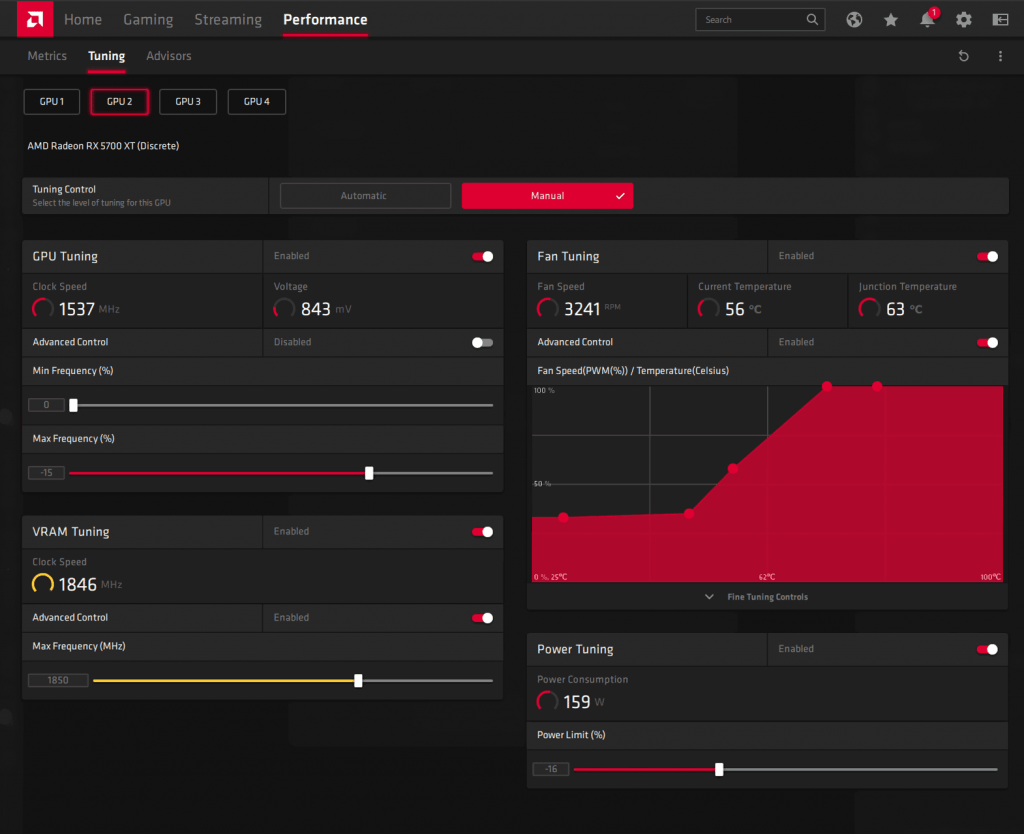The image size is (1024, 834).
Task: Click the VRAM Max Frequency slider handle
Action: pyautogui.click(x=358, y=681)
